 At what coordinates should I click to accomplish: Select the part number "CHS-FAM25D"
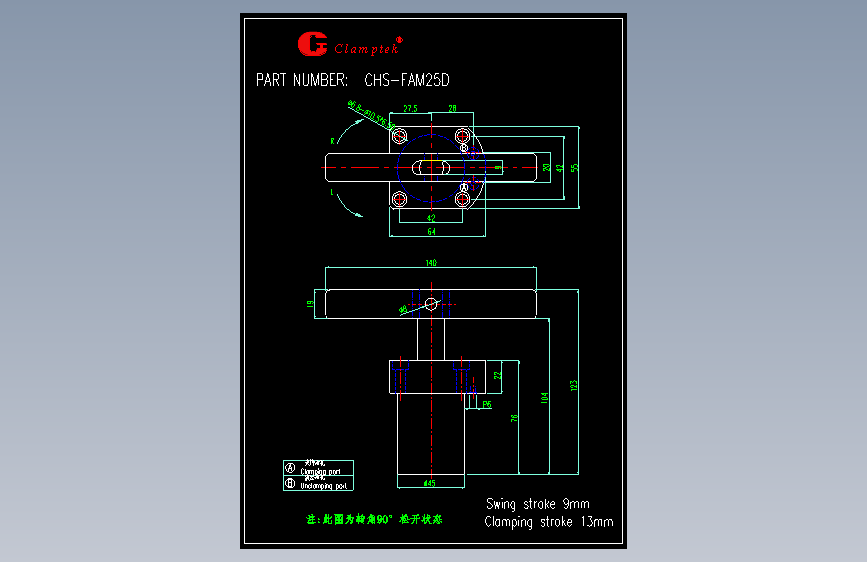pos(407,80)
